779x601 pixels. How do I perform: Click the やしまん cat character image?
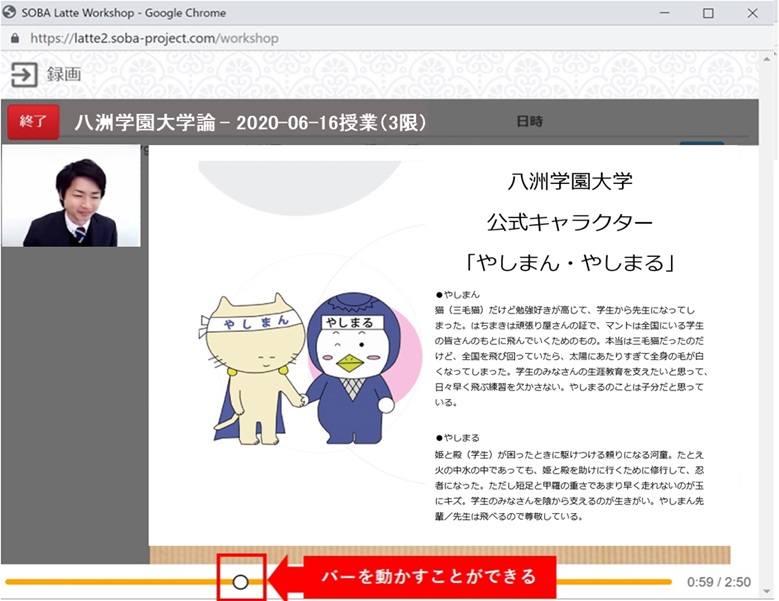point(252,369)
